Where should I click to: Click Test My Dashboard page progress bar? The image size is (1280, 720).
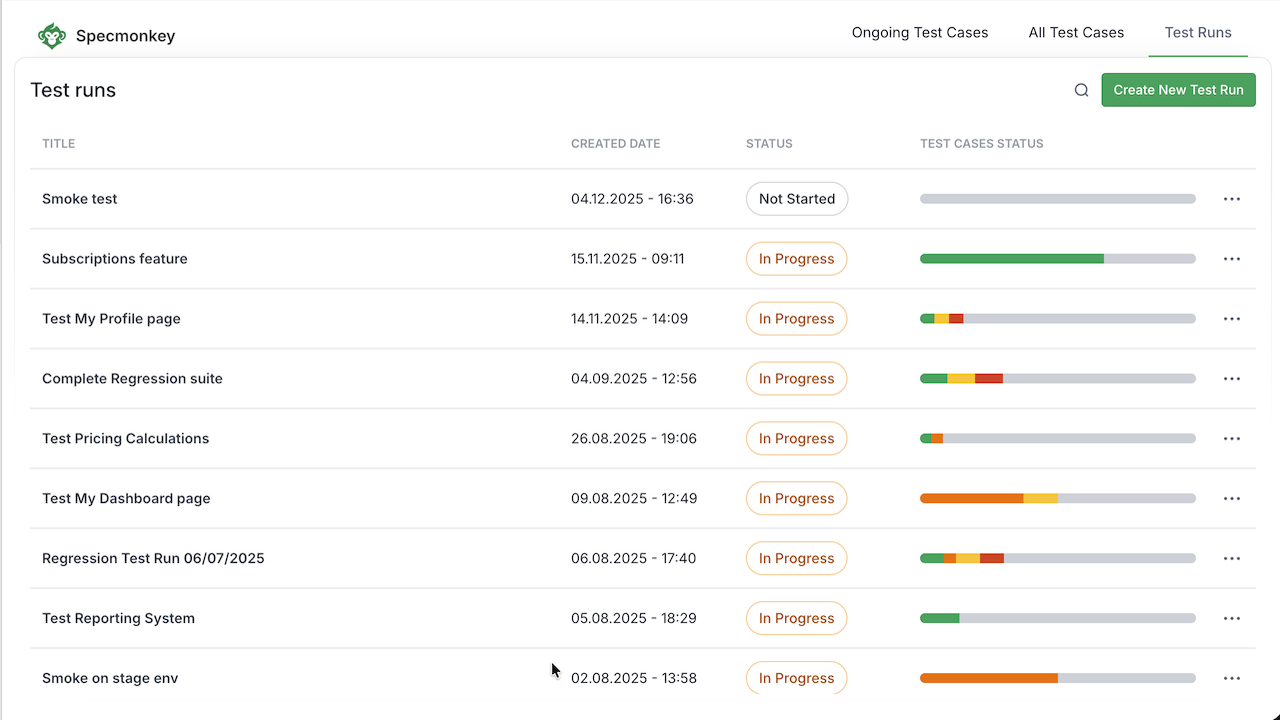1058,499
